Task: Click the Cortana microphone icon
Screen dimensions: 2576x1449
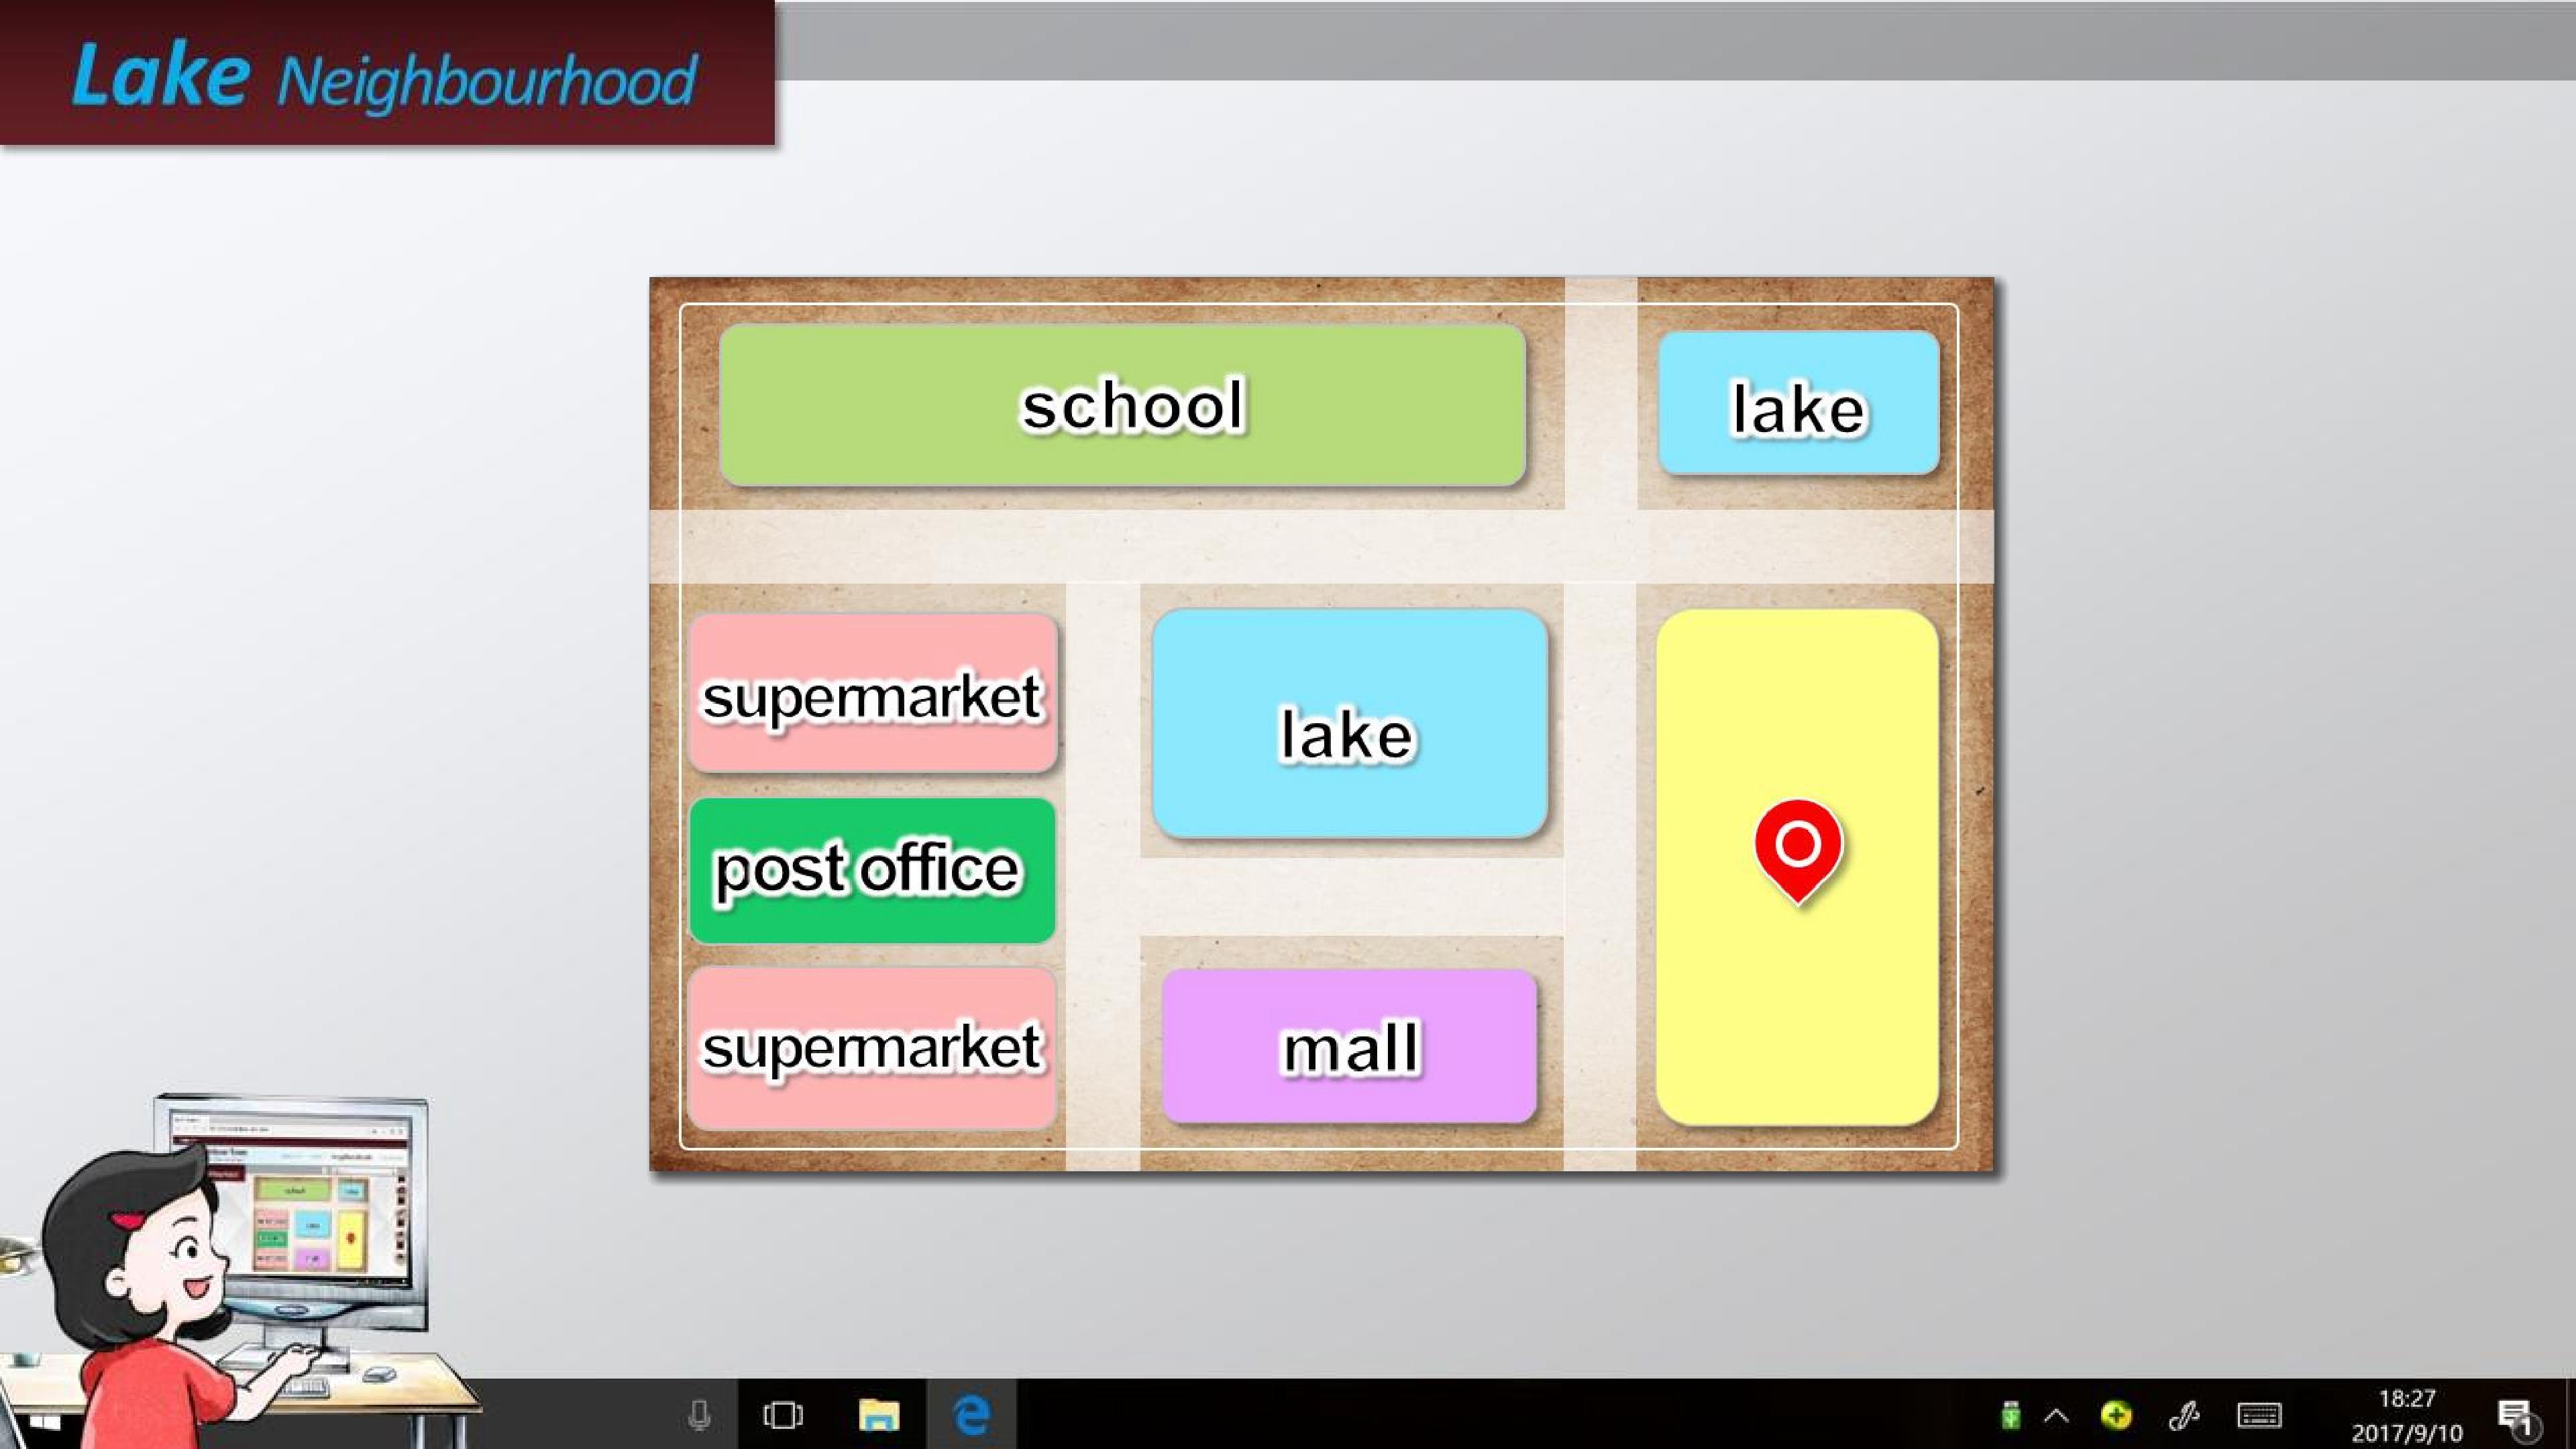Action: pos(700,1415)
